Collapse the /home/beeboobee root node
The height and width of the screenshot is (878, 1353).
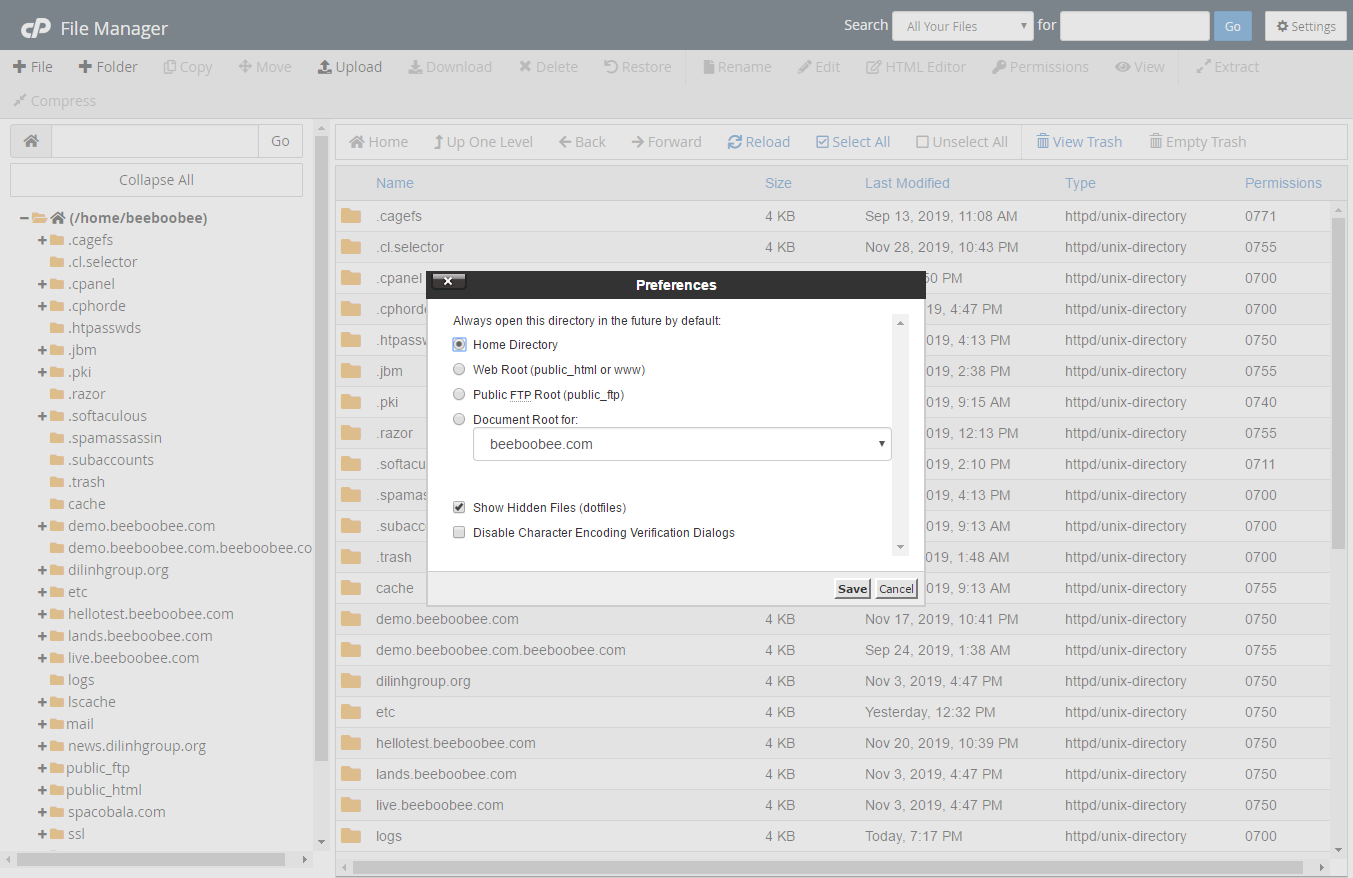tap(24, 218)
